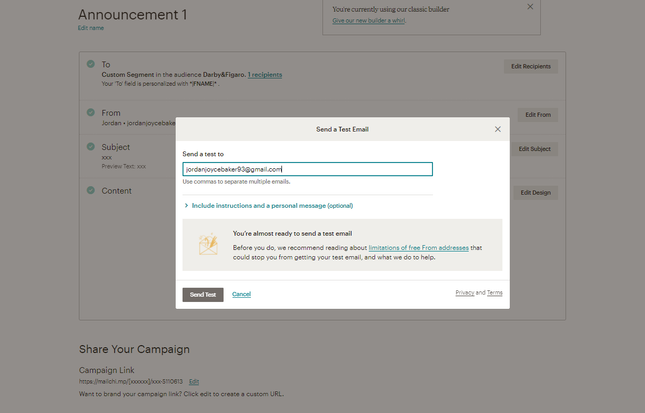Close the Send a Test Email dialog
Screen dimensions: 645x413
pos(497,129)
